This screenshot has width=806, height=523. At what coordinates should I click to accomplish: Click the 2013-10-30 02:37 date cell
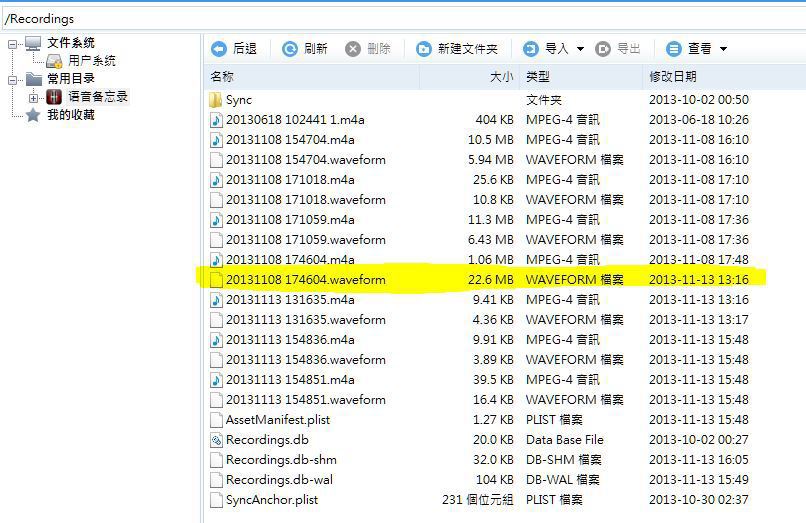click(x=699, y=500)
